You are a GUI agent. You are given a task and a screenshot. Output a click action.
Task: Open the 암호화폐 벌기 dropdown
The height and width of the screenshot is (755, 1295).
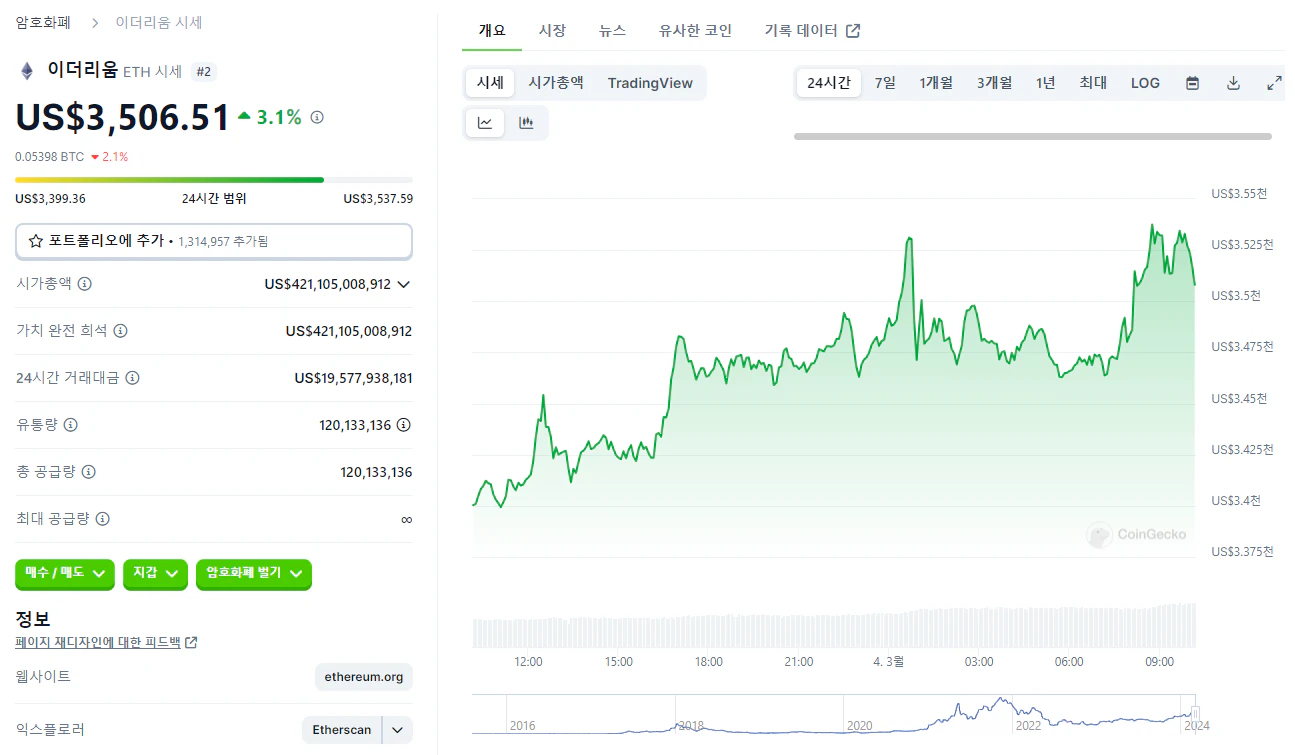(x=254, y=573)
